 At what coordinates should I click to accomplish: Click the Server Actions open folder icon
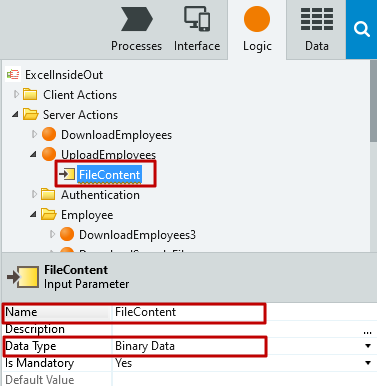tap(31, 115)
